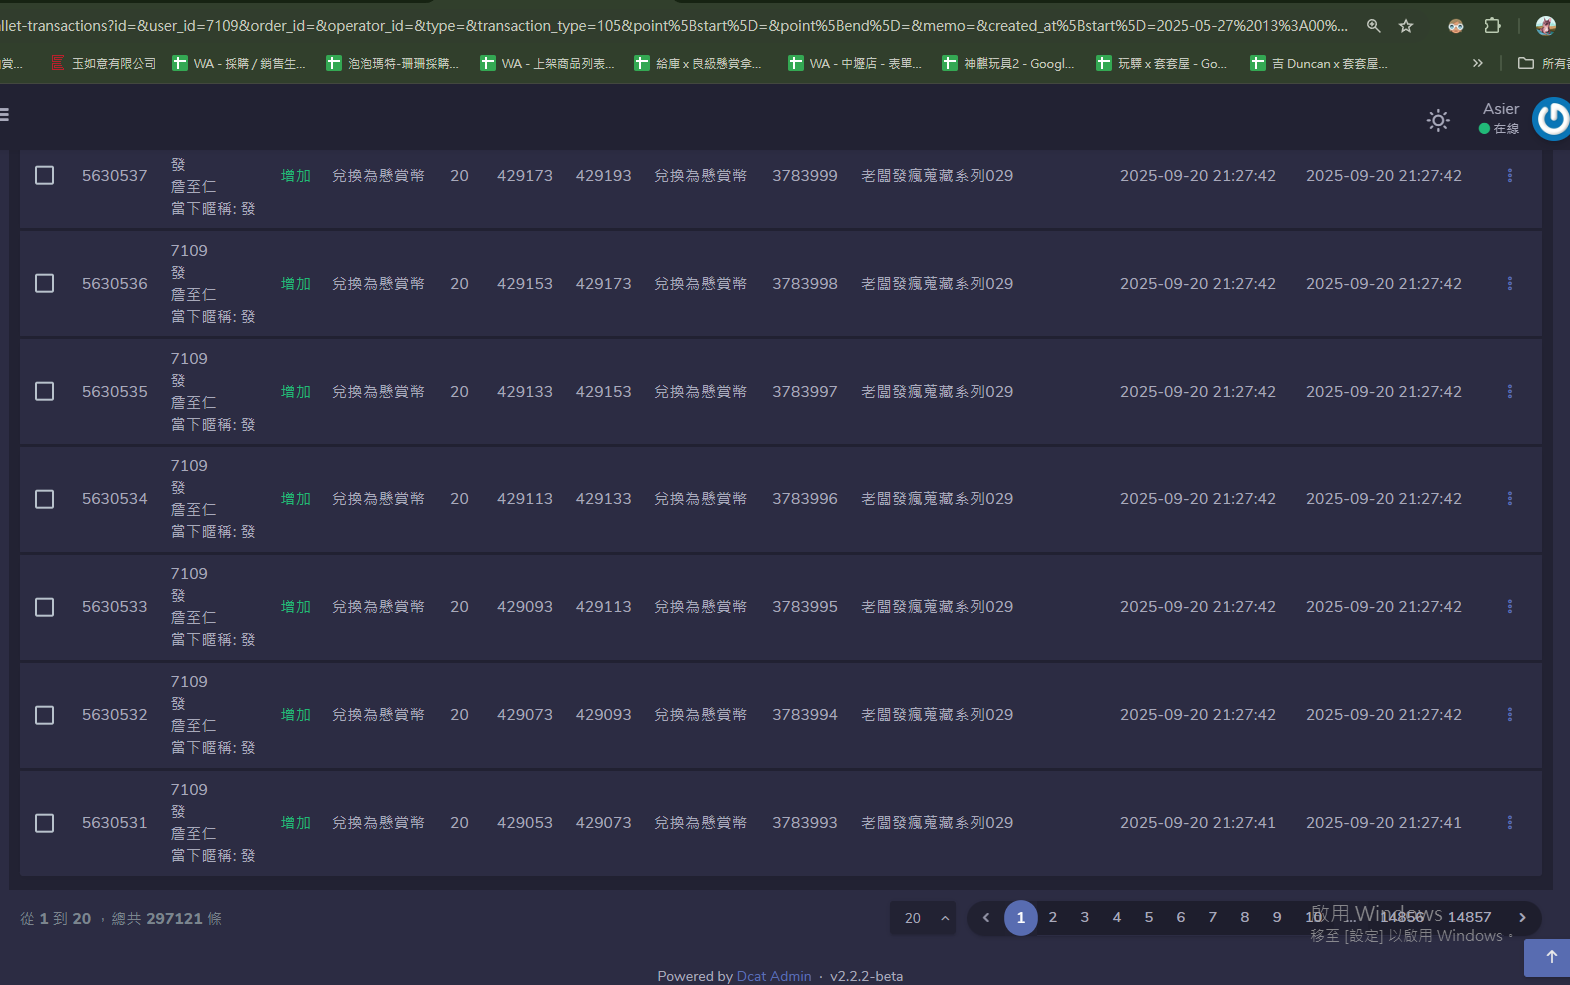Open the browser extensions puzzle icon

1492,26
